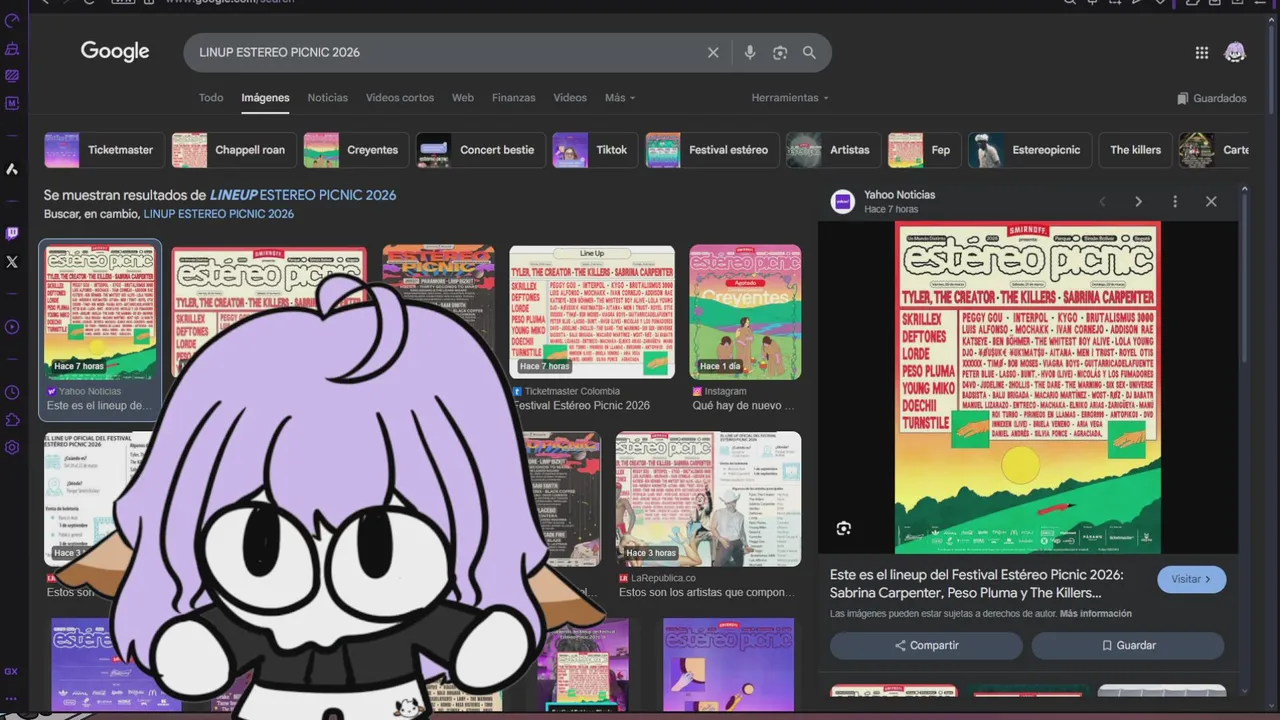Filter by The killers chip
The width and height of the screenshot is (1280, 720).
click(x=1135, y=150)
